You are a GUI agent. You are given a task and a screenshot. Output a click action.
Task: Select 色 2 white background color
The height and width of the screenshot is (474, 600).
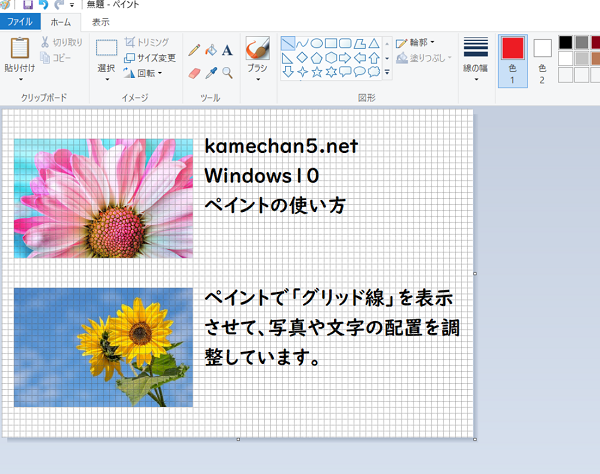pyautogui.click(x=542, y=60)
